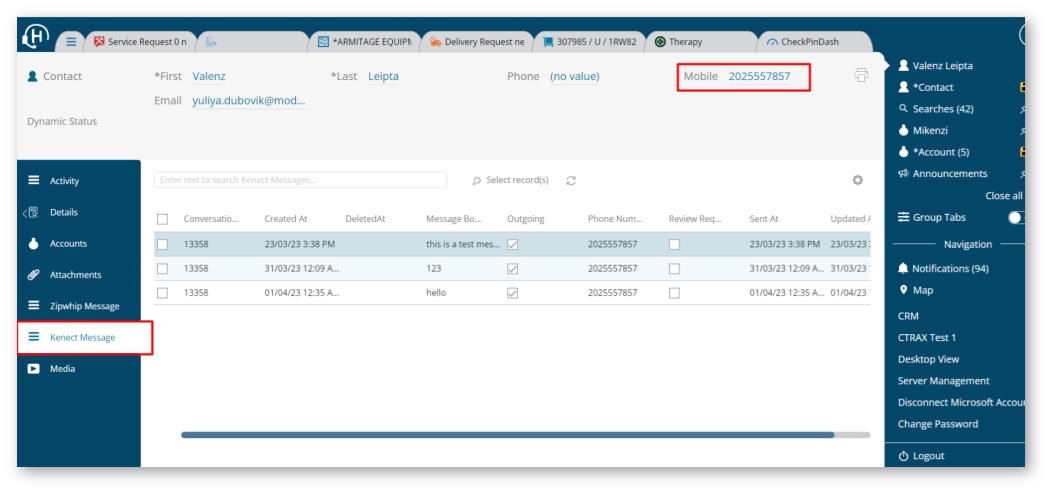The height and width of the screenshot is (493, 1051).
Task: Click the Map pin icon
Action: coord(904,290)
